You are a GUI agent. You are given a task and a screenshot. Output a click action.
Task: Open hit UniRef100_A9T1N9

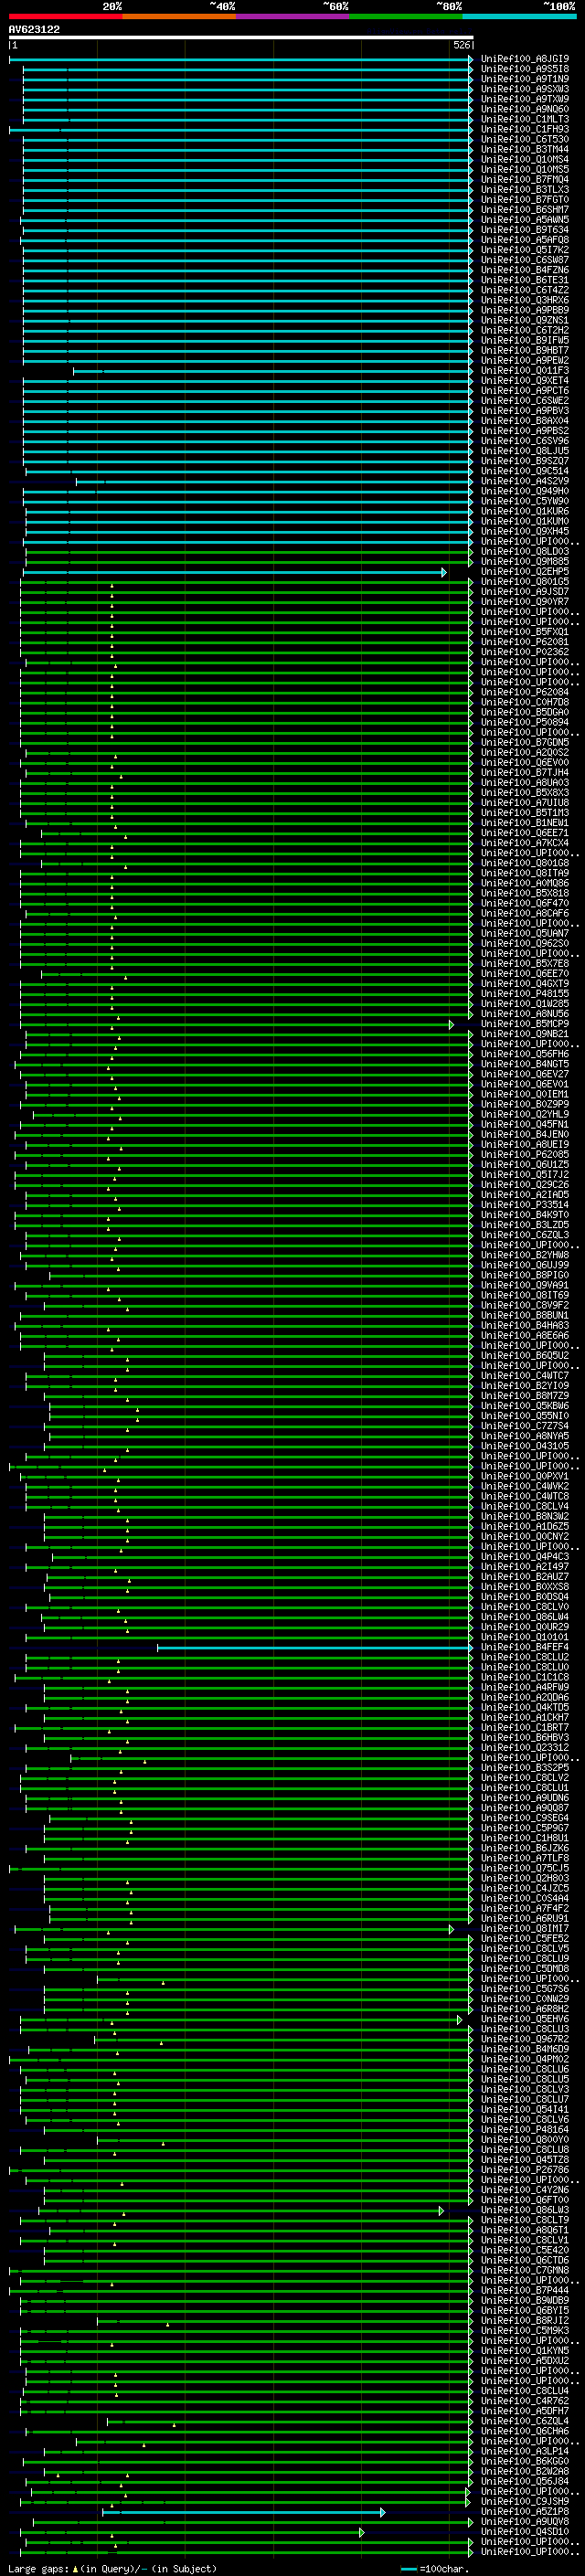point(525,79)
